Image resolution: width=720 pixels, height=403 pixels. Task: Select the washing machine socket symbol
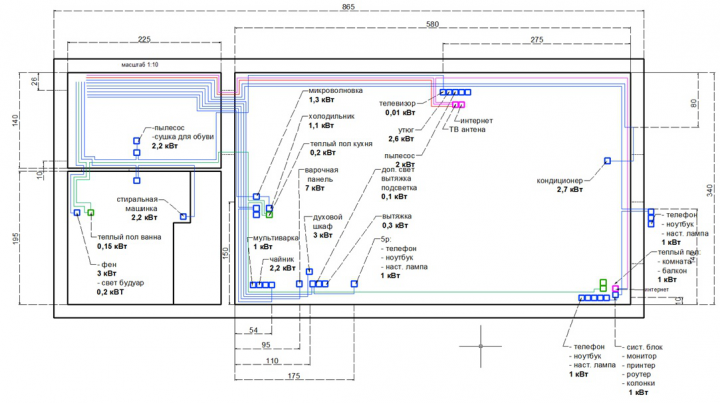[x=183, y=216]
